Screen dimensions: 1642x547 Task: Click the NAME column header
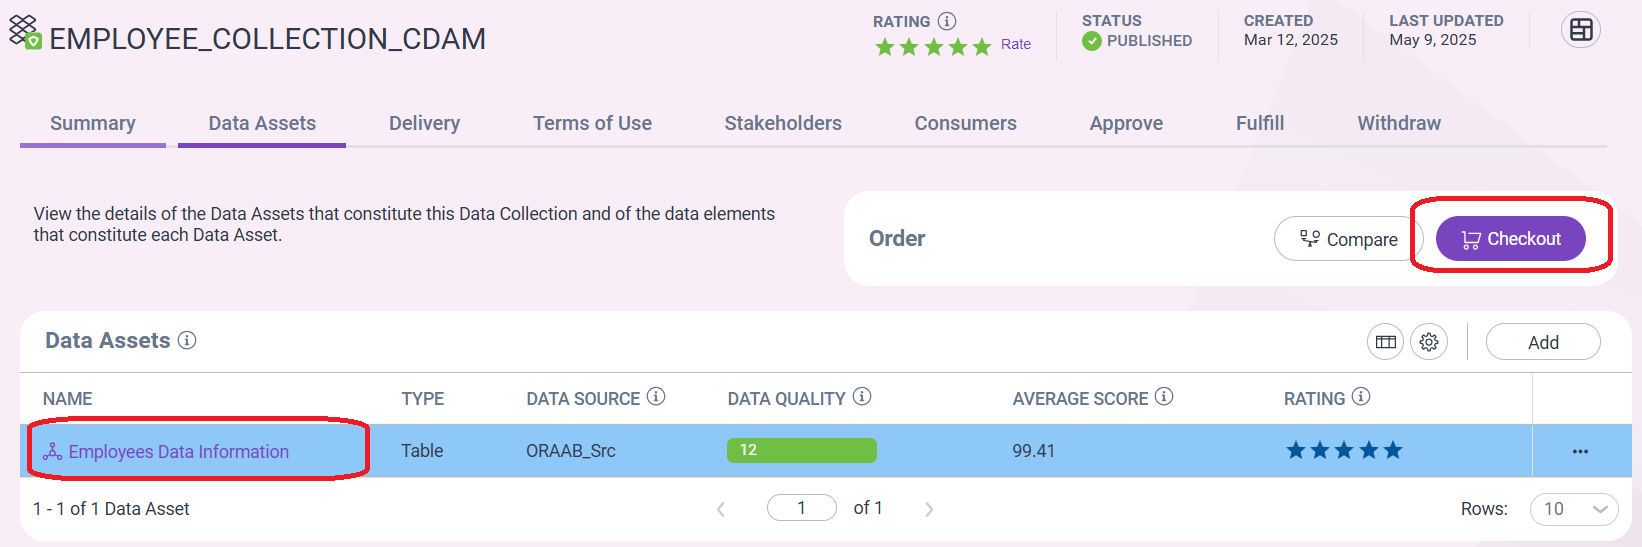[x=67, y=399]
